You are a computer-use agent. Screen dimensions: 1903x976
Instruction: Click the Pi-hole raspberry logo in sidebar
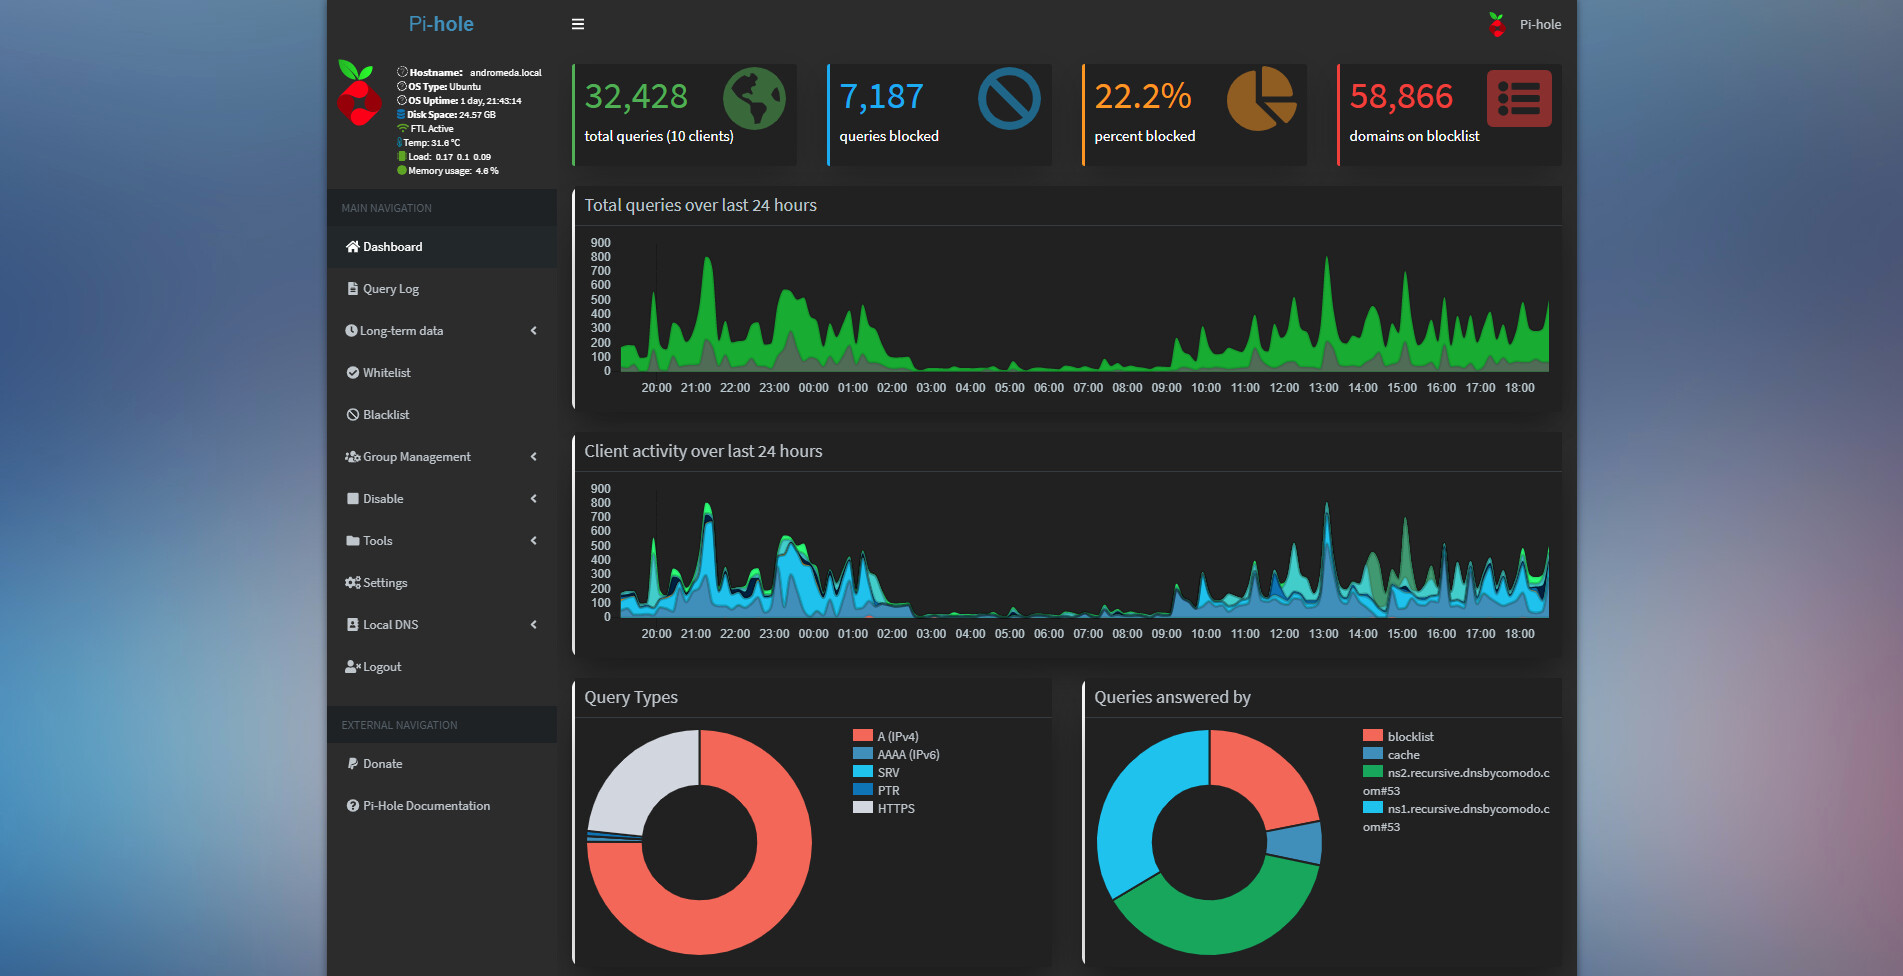pos(358,93)
